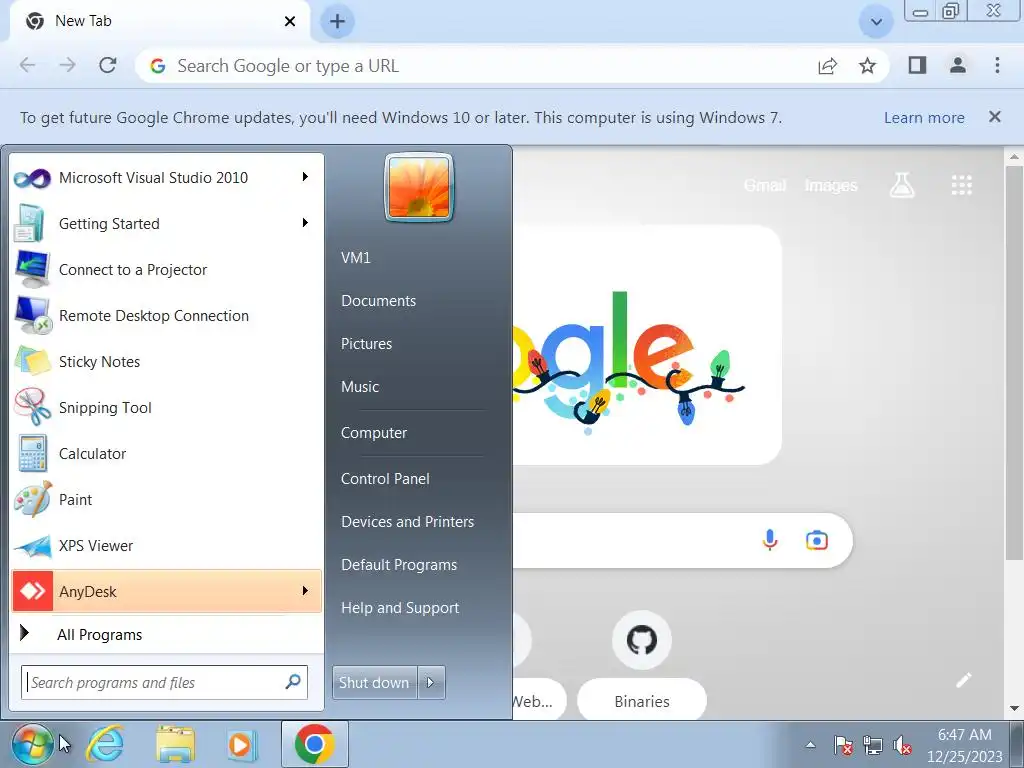Open shut down options arrow
Image resolution: width=1024 pixels, height=768 pixels.
point(432,682)
